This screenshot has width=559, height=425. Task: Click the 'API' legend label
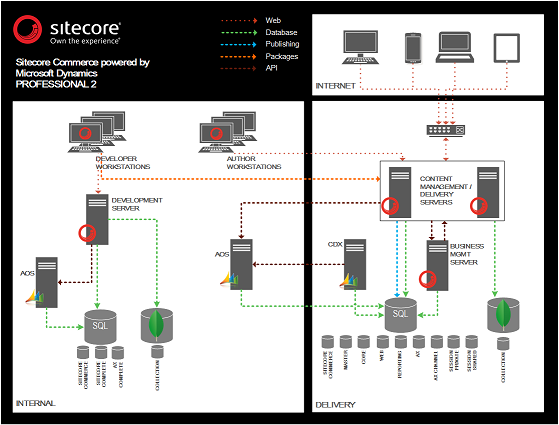[271, 68]
